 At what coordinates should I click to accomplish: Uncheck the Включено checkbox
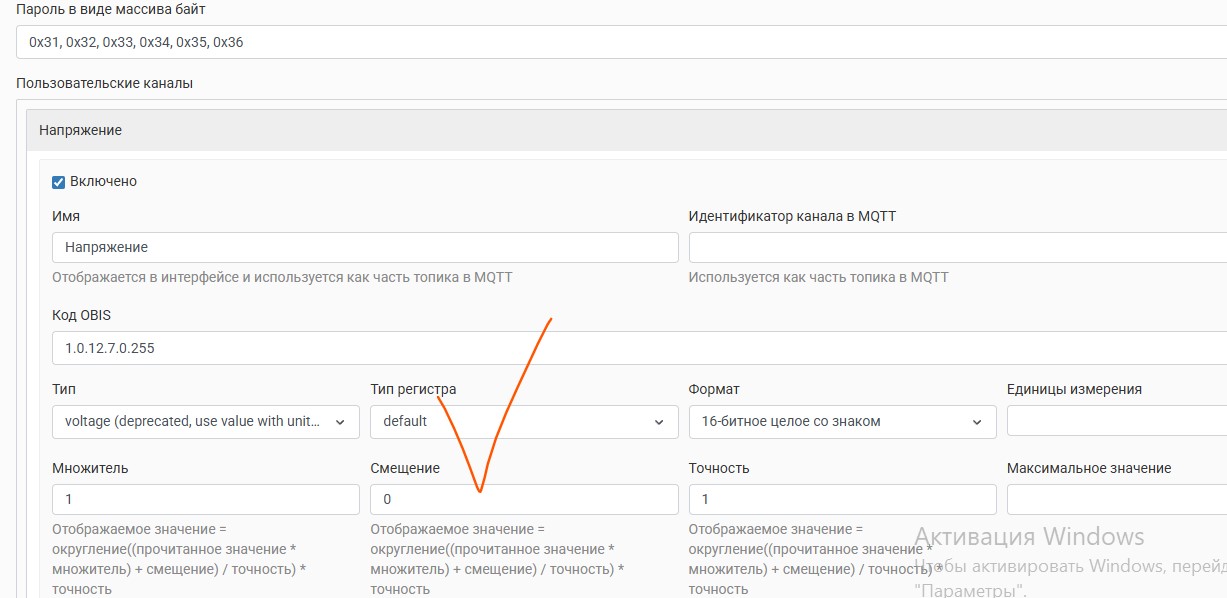58,182
